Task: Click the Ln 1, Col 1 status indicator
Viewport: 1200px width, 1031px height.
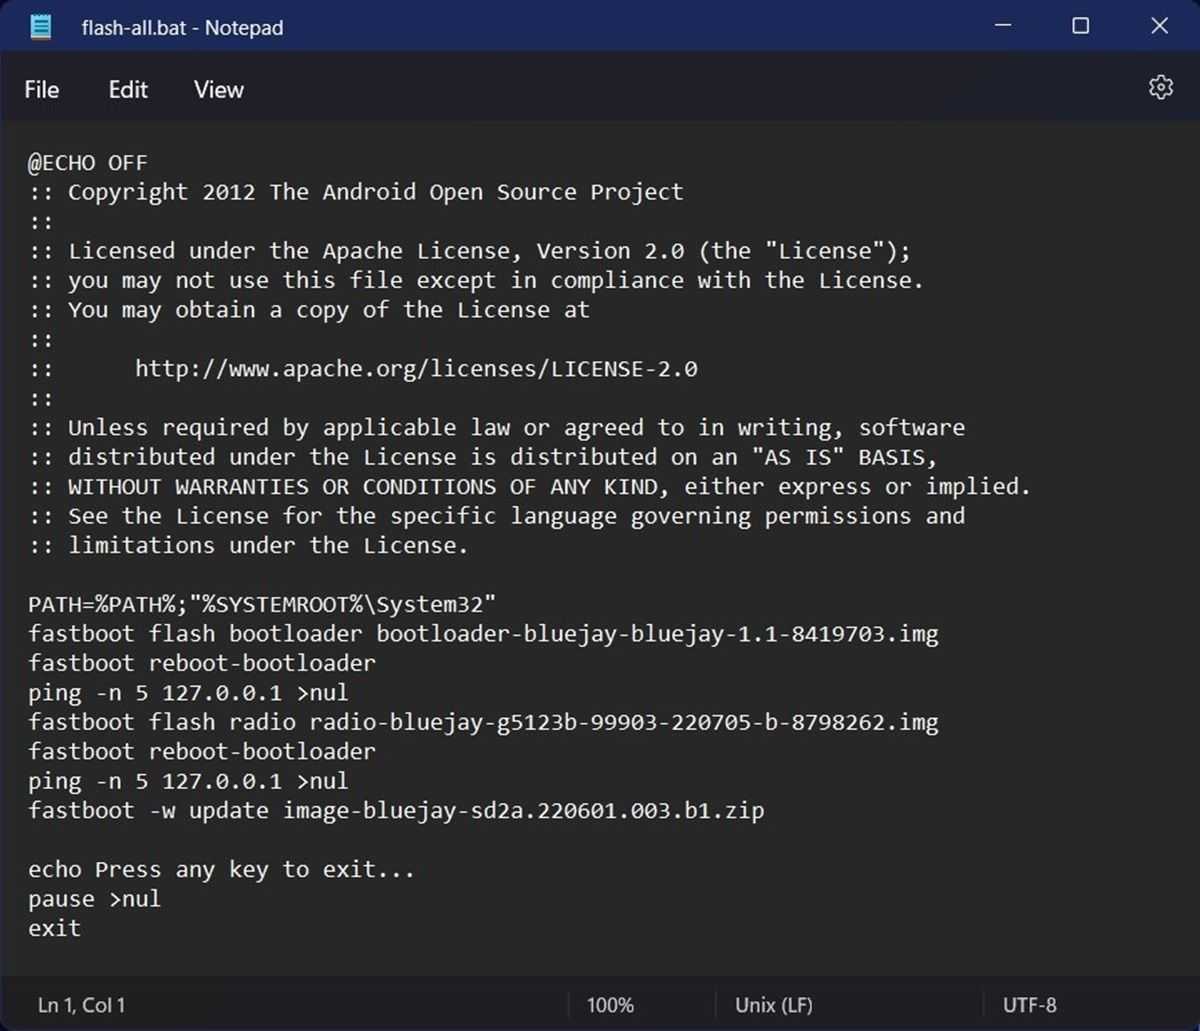Action: pos(82,1005)
